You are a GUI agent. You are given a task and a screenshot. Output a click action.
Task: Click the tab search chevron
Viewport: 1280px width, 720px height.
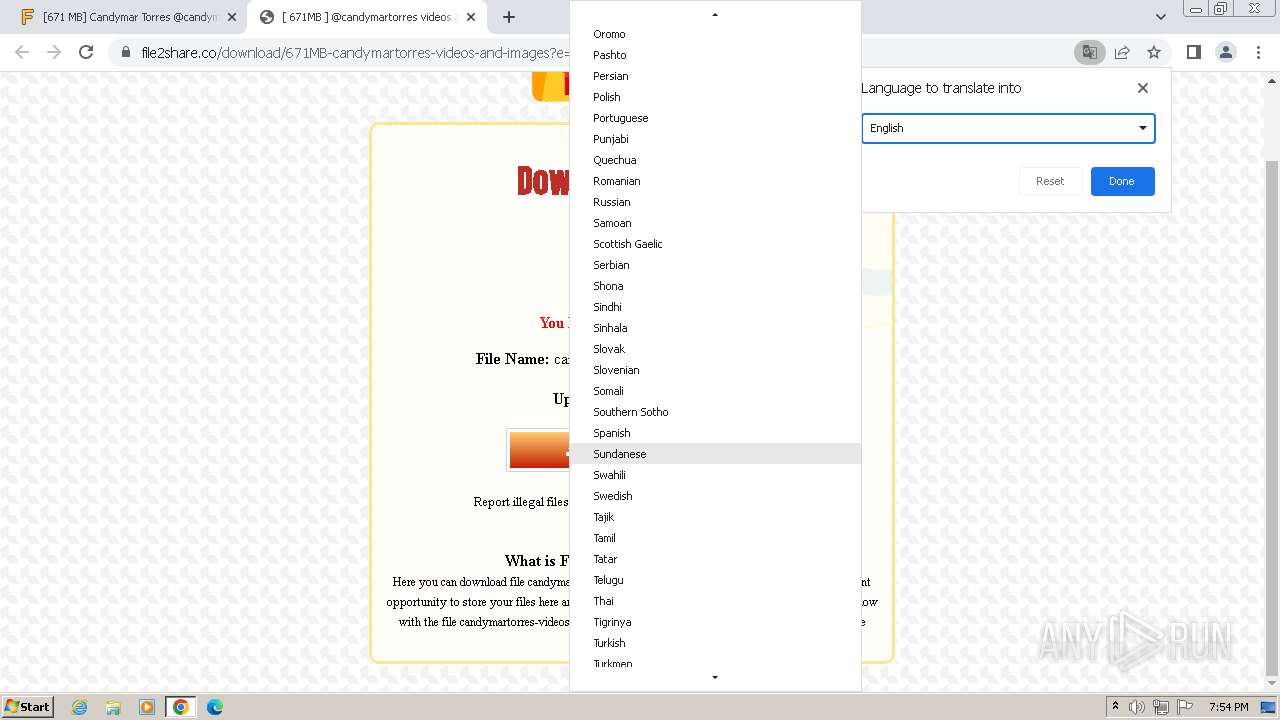tap(1161, 17)
